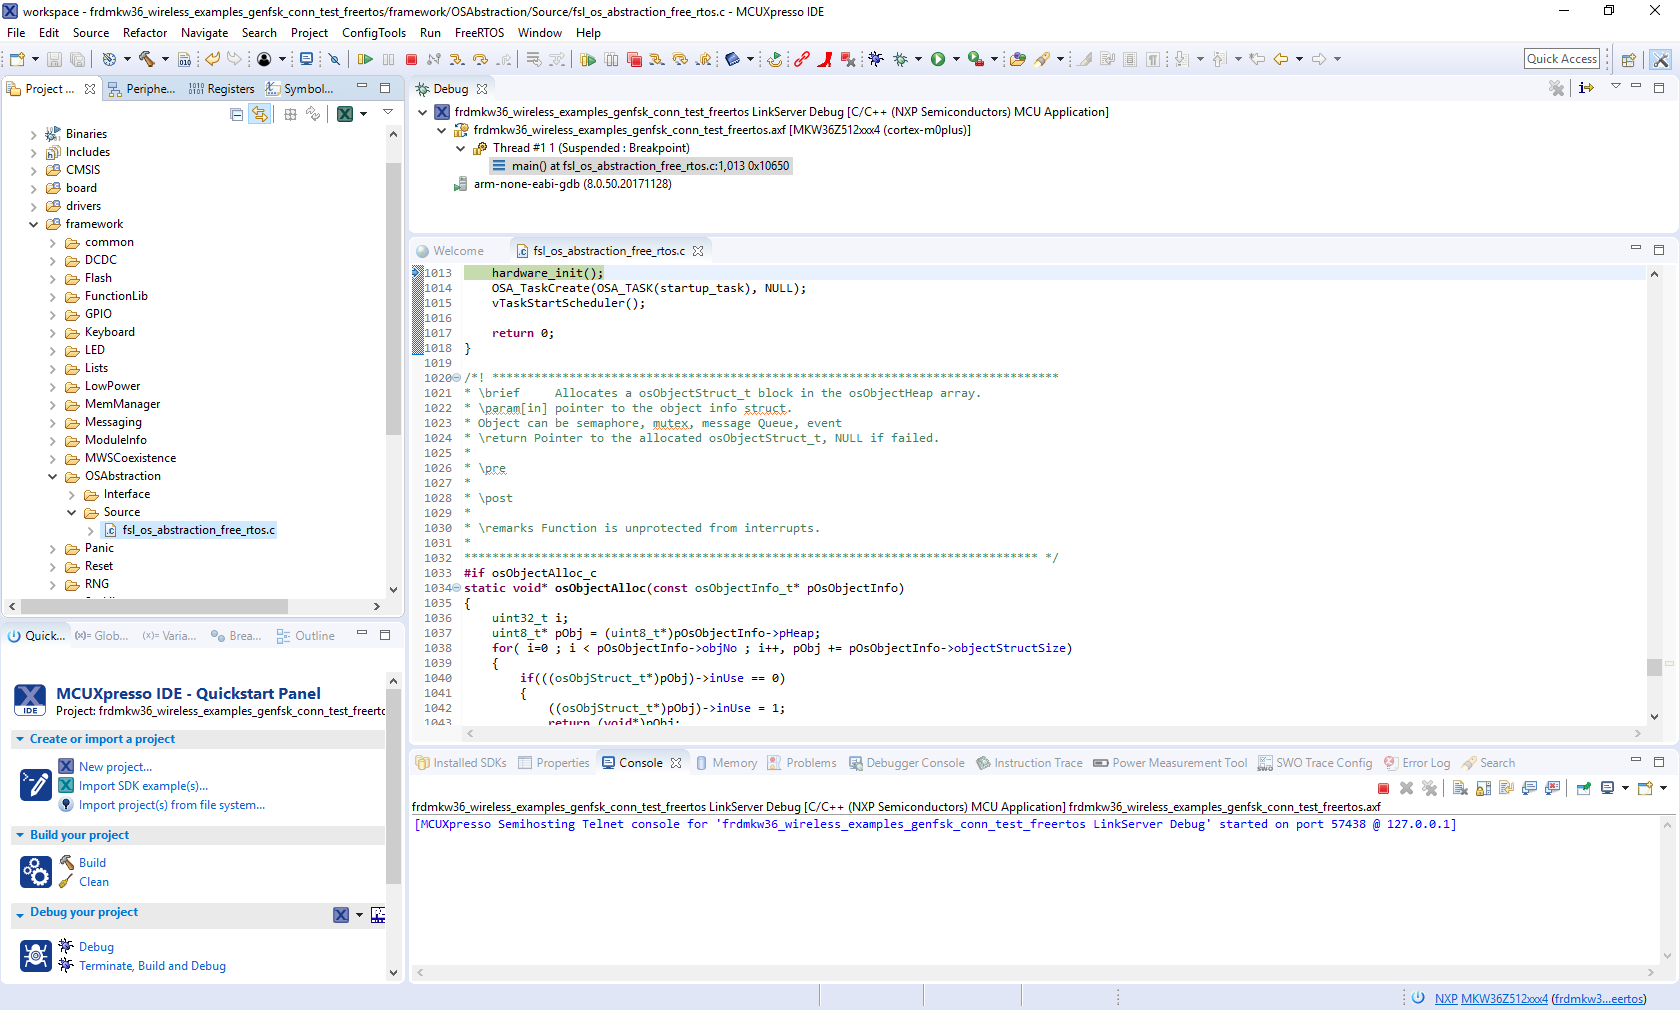This screenshot has height=1010, width=1680.
Task: Click the Step Over toolbar icon
Action: [480, 60]
